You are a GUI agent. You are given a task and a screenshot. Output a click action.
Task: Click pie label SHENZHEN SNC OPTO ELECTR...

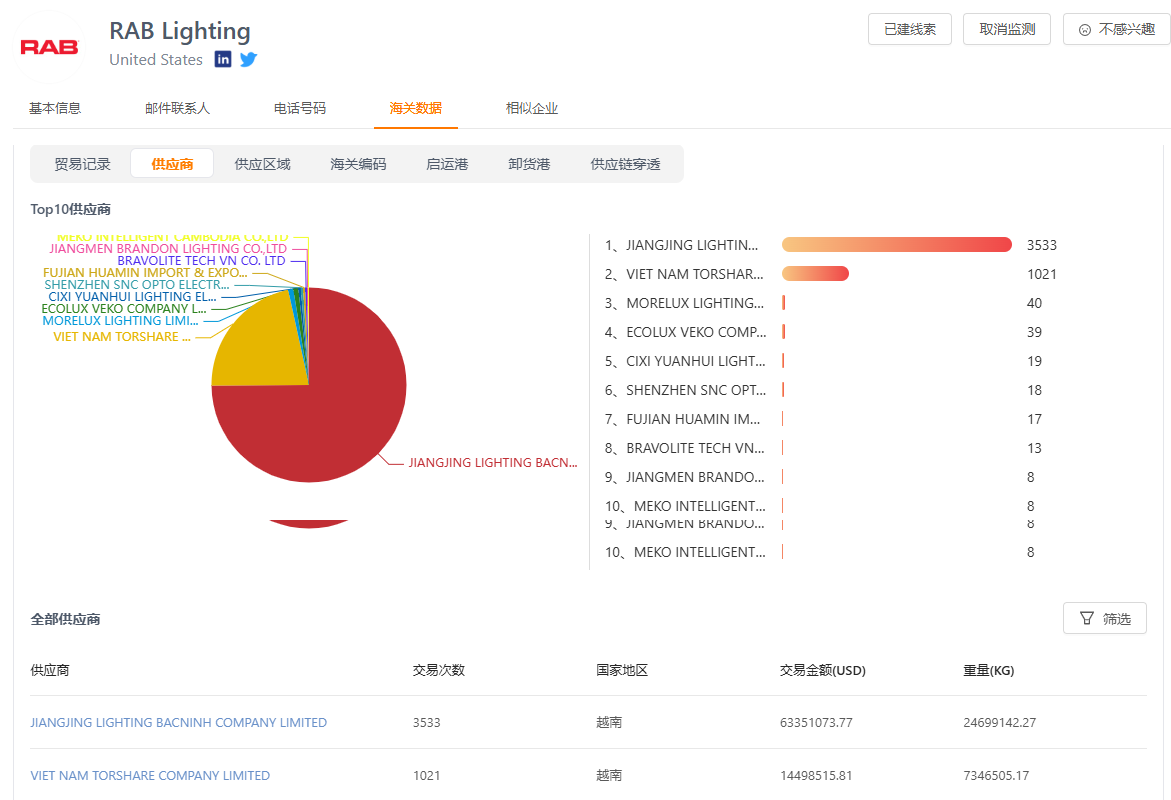pyautogui.click(x=137, y=285)
